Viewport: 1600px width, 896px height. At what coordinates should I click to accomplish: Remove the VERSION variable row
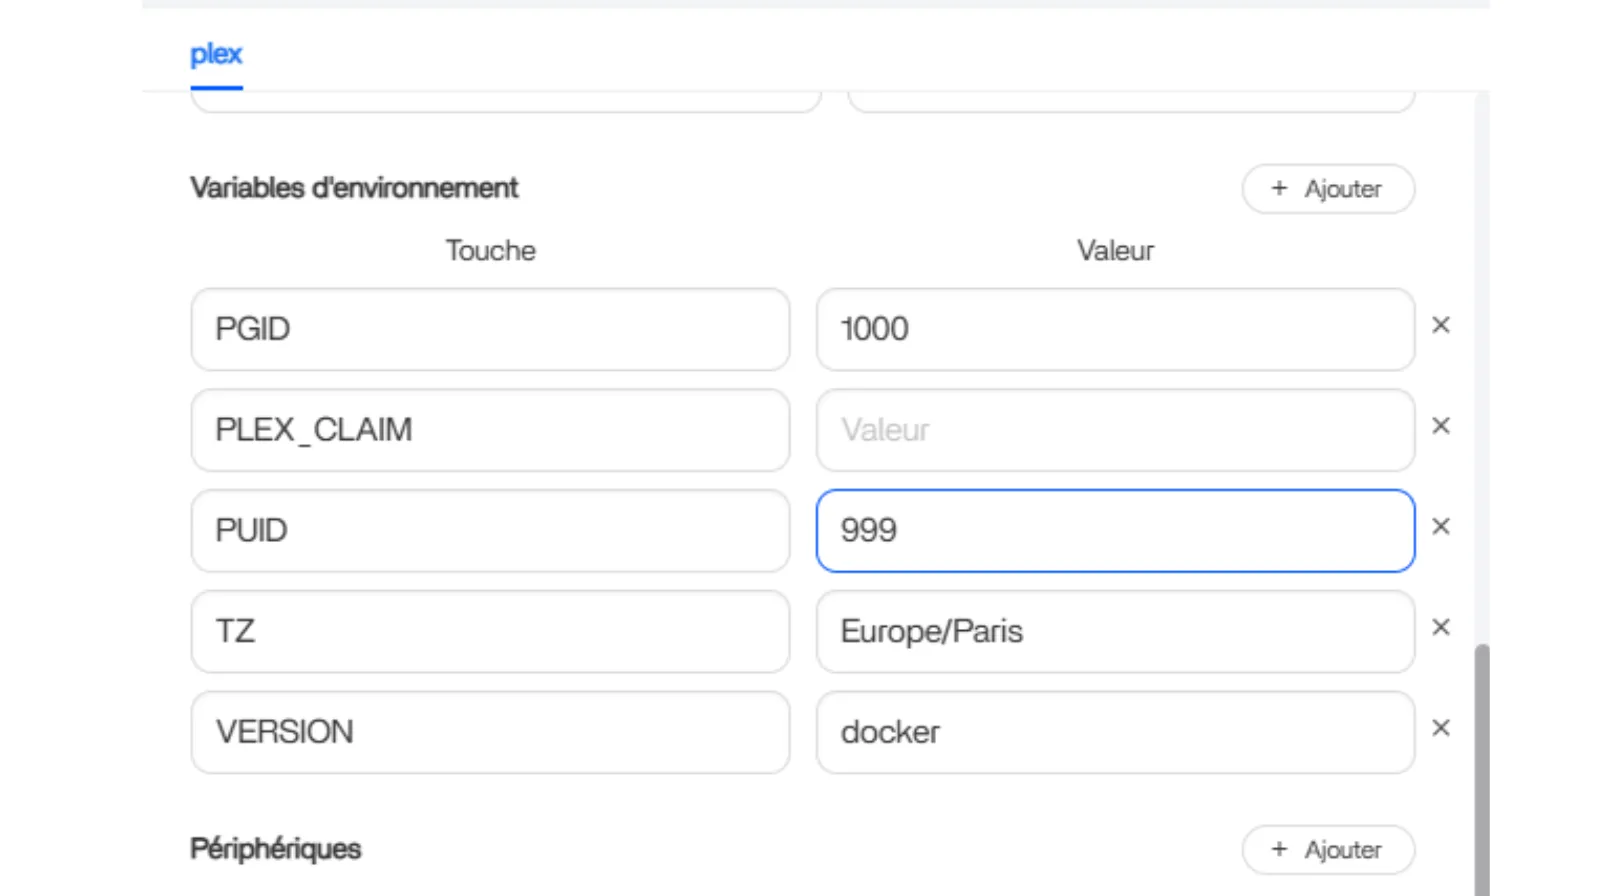click(1440, 728)
